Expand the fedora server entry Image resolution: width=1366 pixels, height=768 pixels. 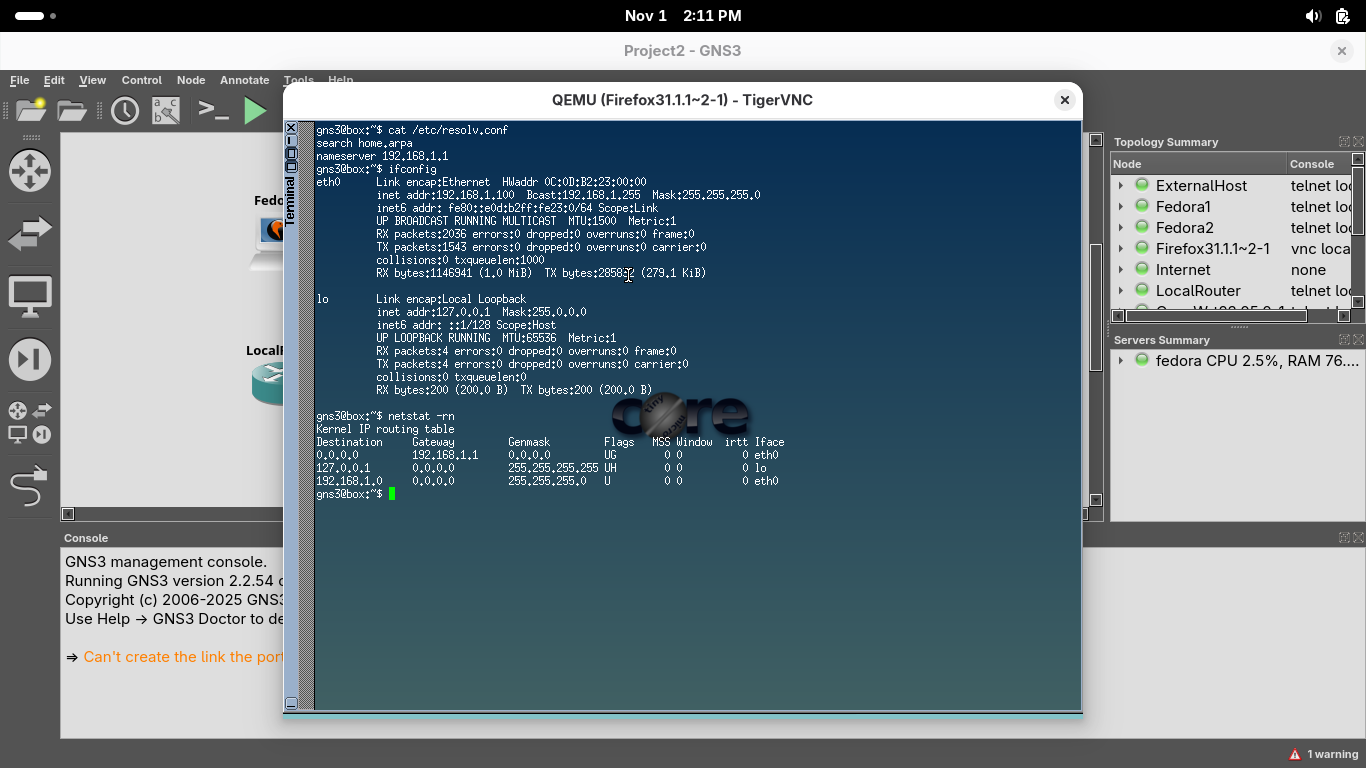tap(1120, 361)
